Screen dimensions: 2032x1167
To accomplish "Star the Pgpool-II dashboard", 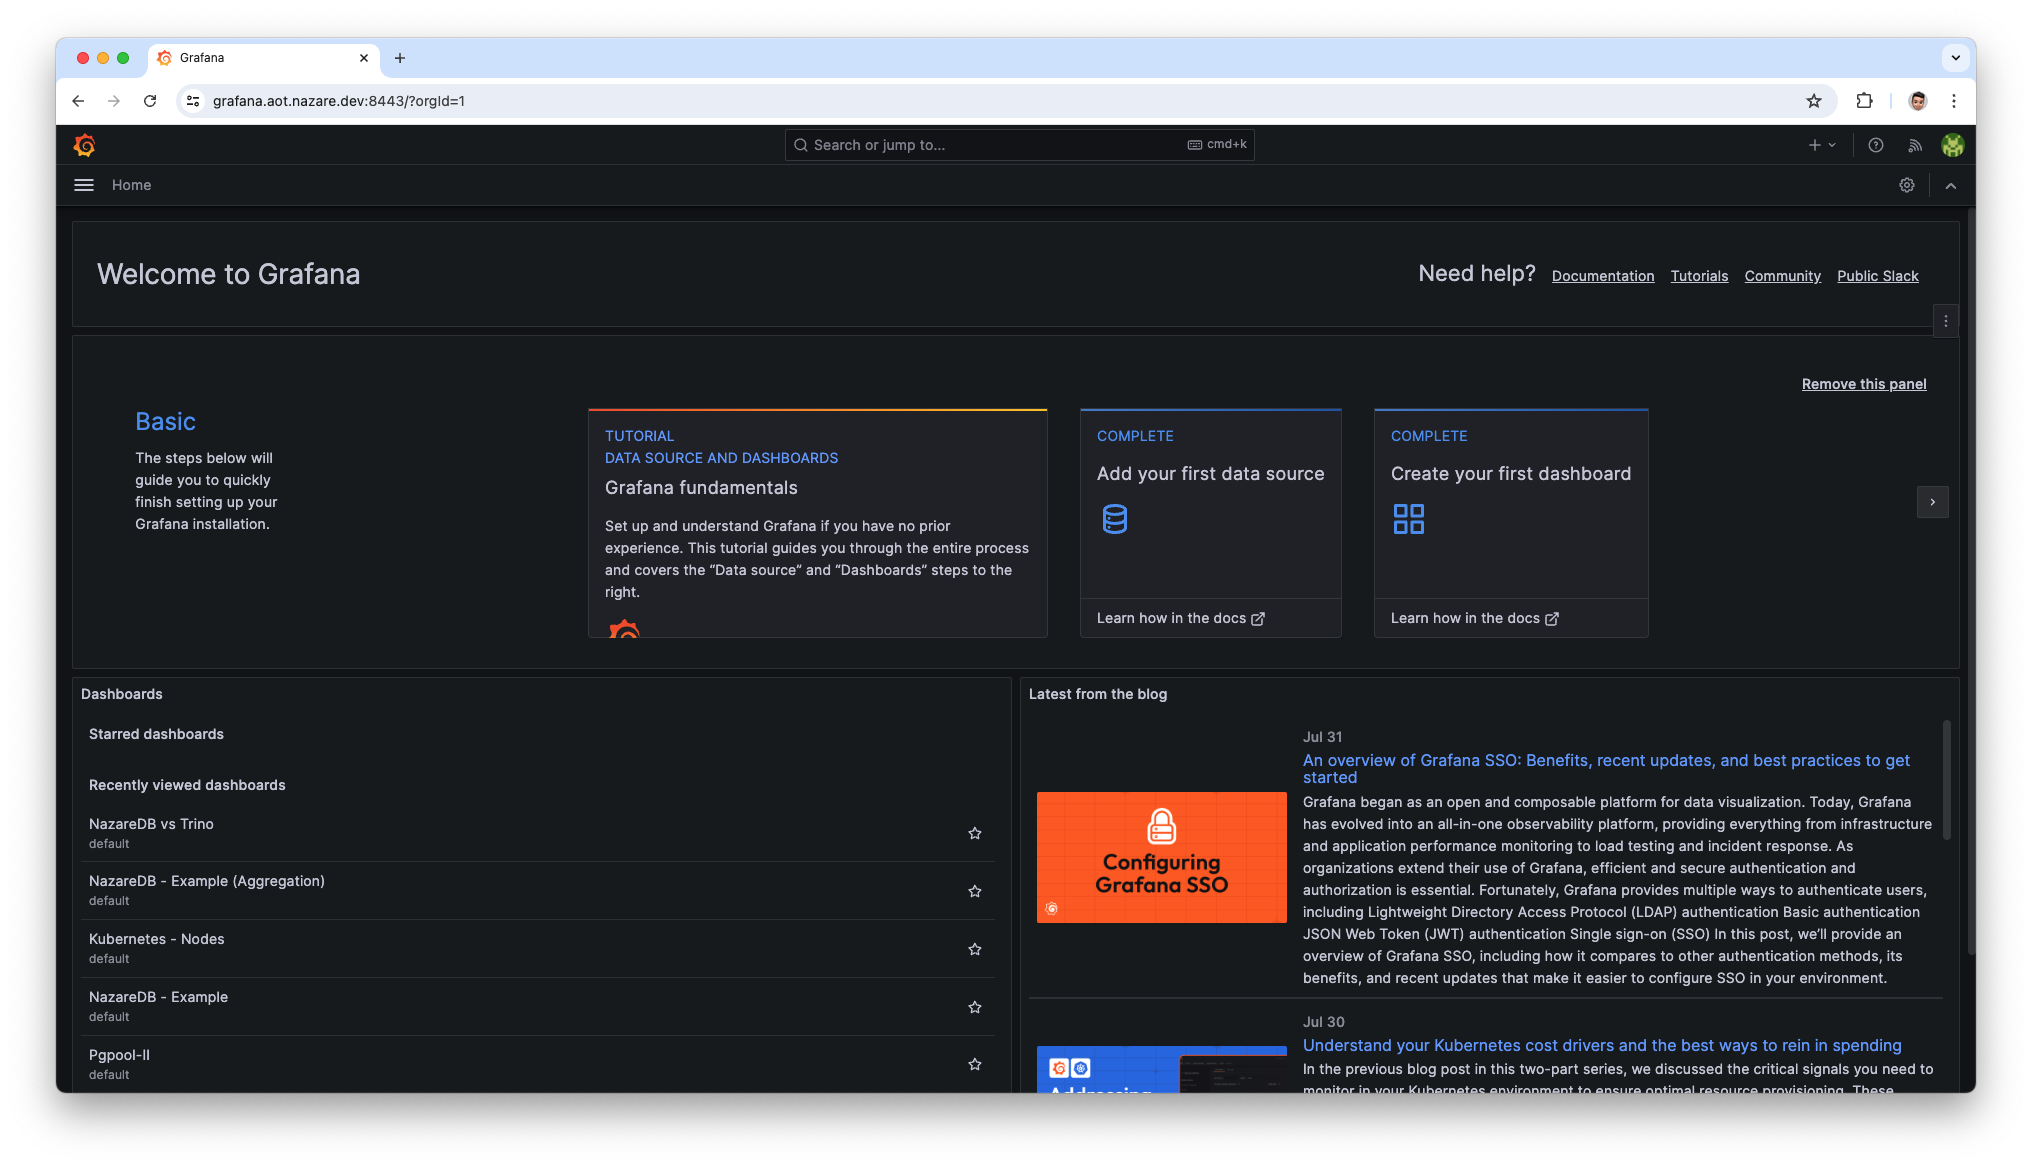I will click(974, 1064).
